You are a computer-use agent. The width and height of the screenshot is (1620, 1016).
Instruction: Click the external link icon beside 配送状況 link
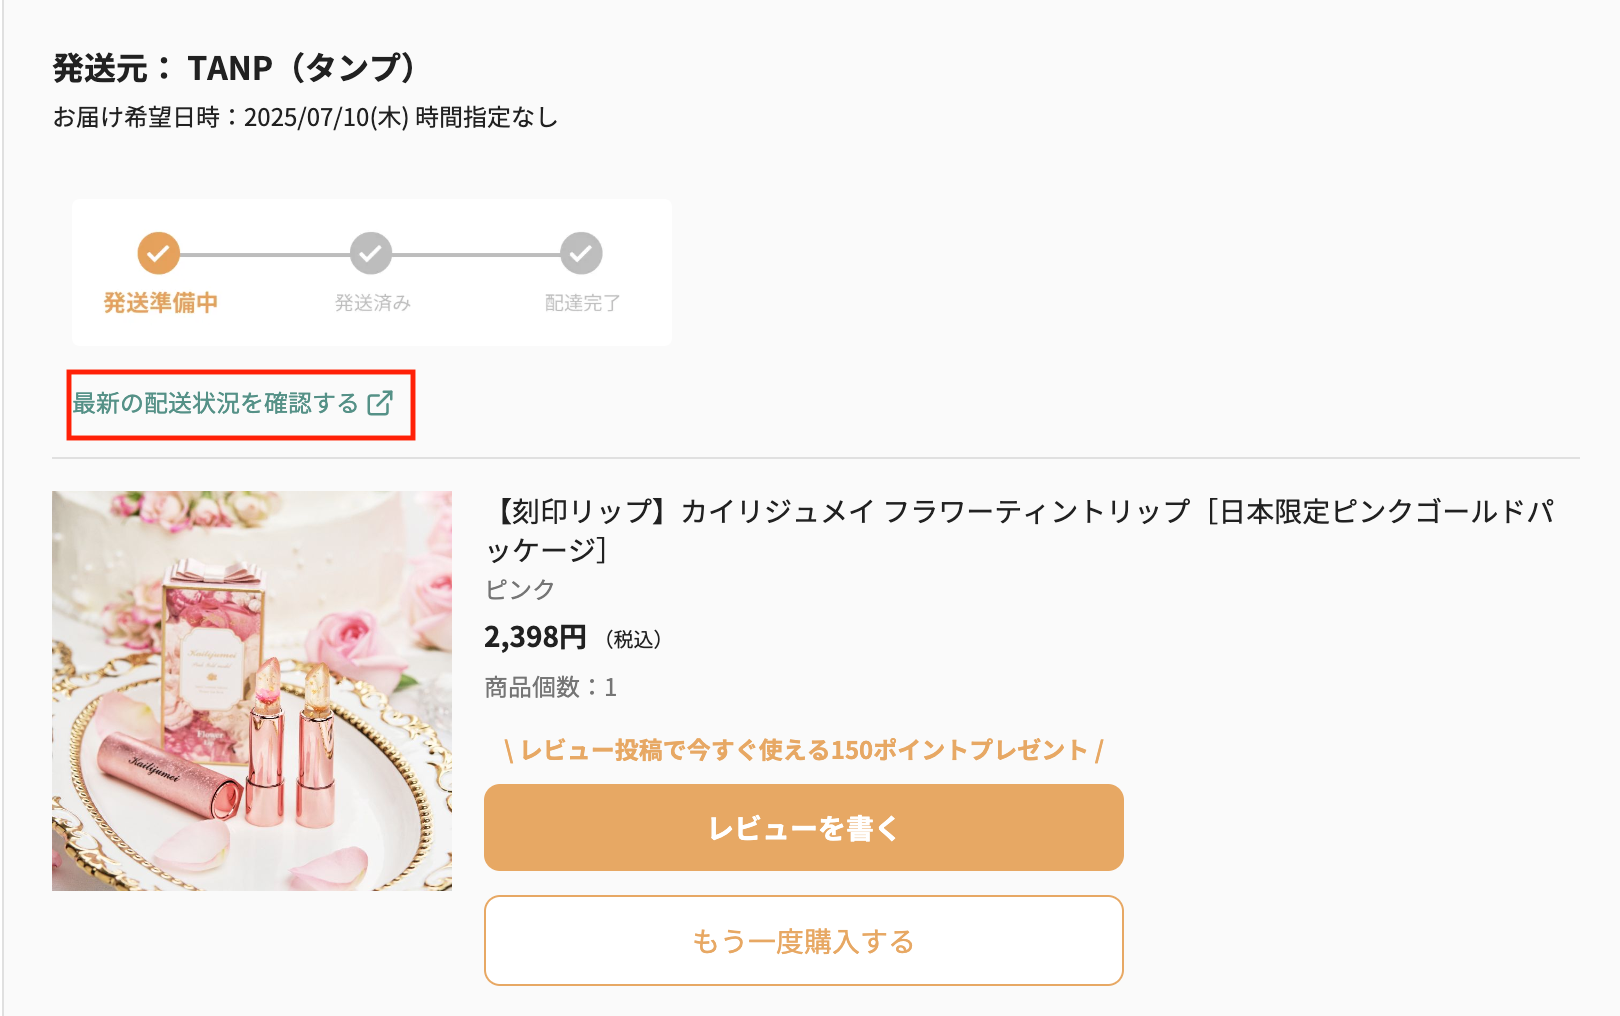pos(380,404)
